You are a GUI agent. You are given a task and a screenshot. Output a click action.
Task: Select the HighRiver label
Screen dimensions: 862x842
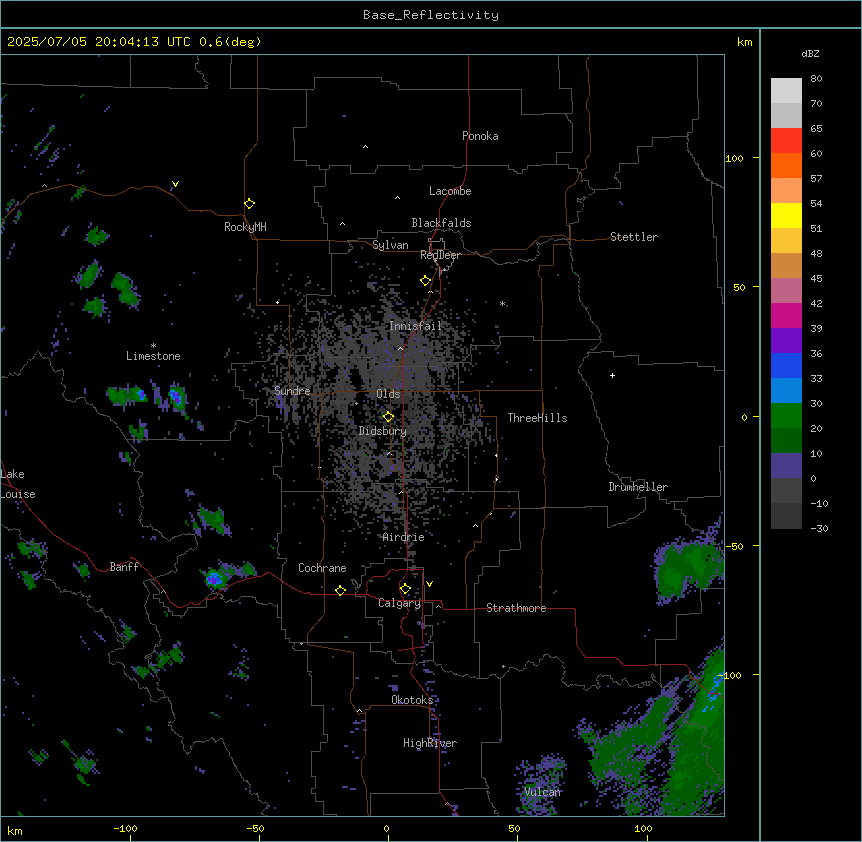point(430,743)
